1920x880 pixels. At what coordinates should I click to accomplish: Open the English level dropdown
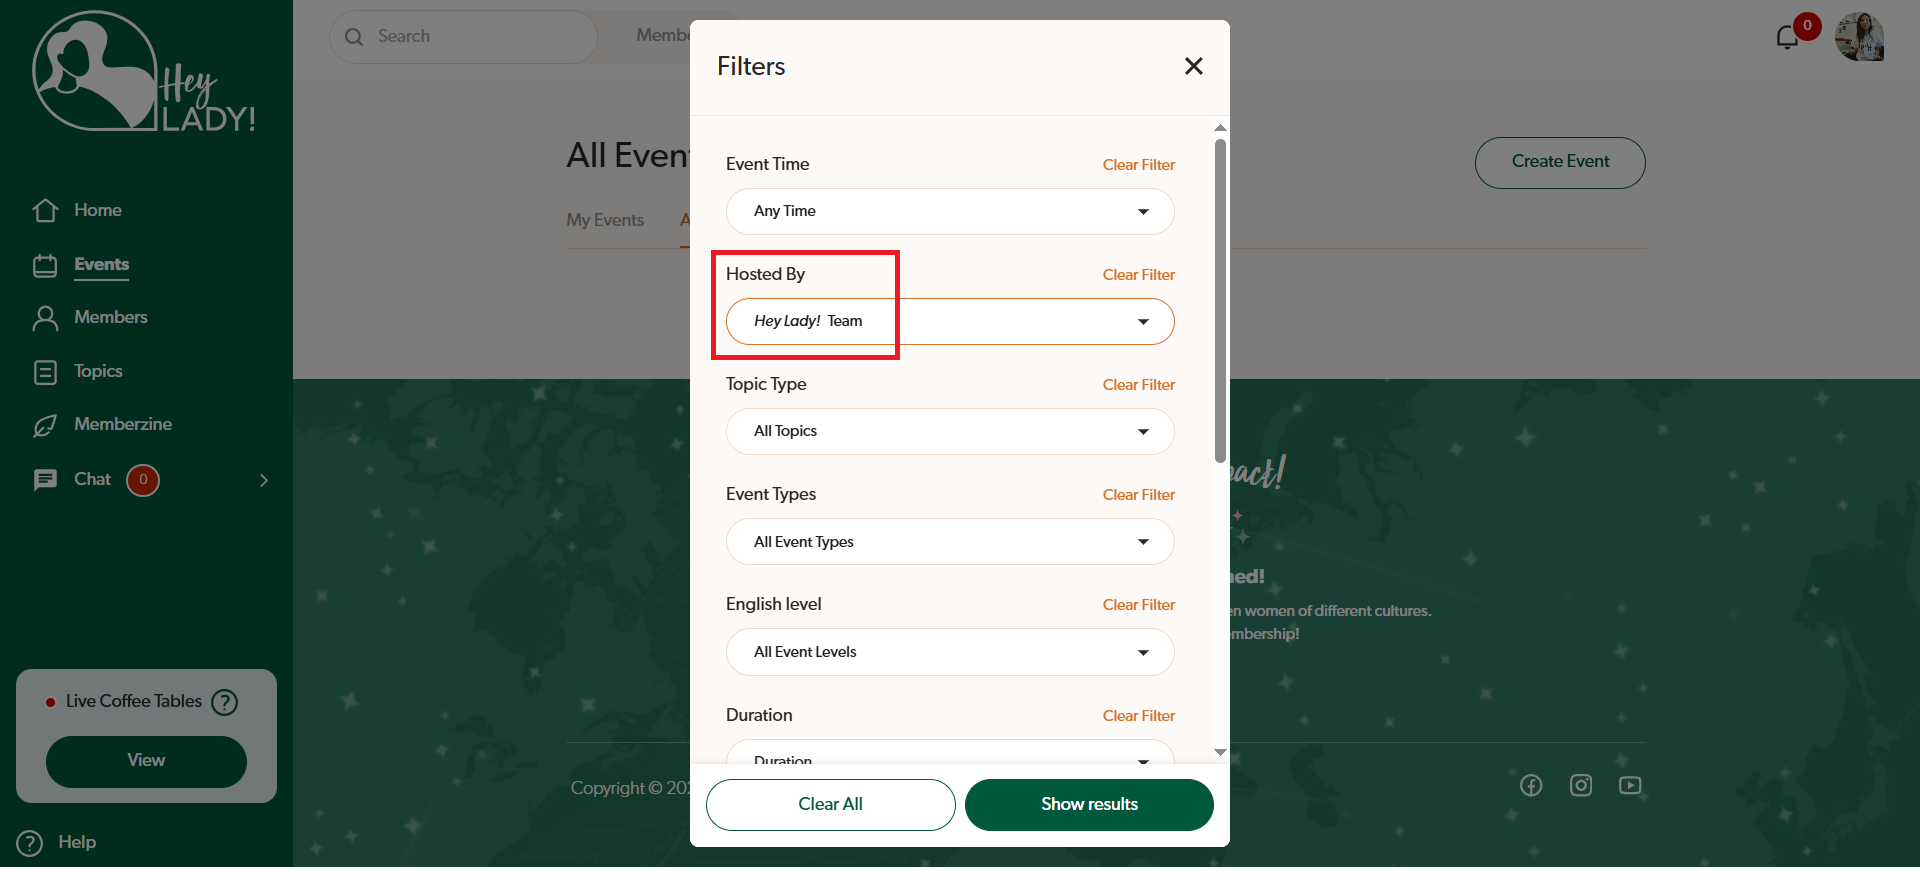coord(949,652)
